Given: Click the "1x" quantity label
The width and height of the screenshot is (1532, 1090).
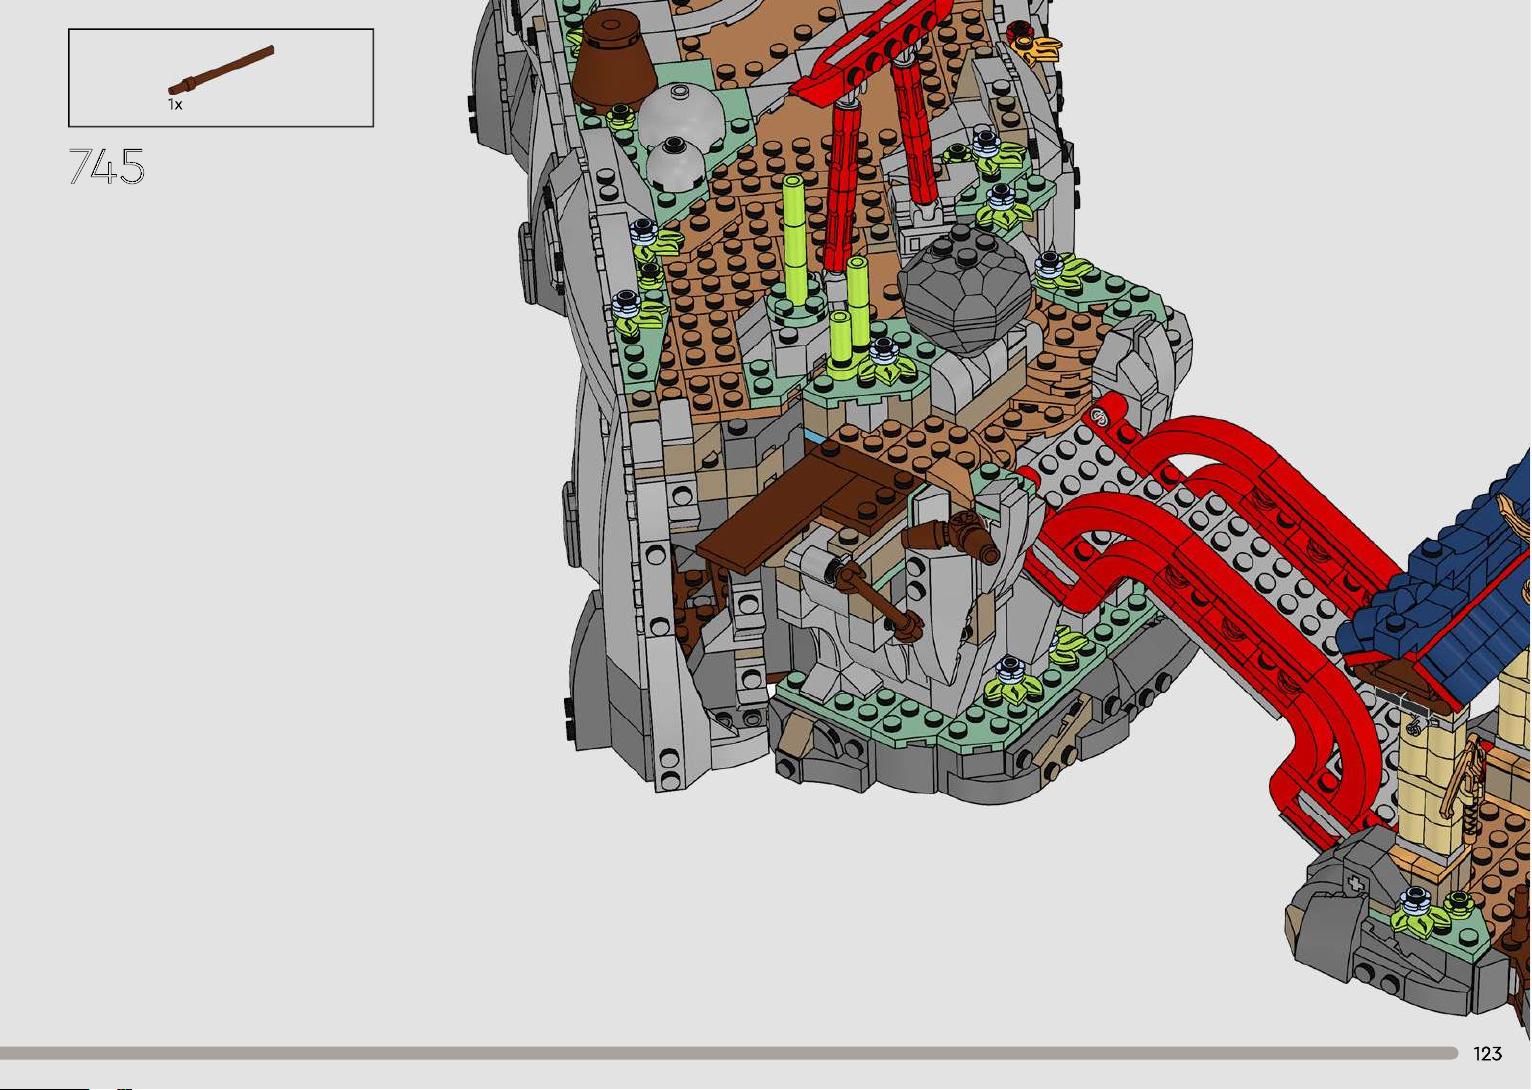Looking at the screenshot, I should (x=175, y=104).
